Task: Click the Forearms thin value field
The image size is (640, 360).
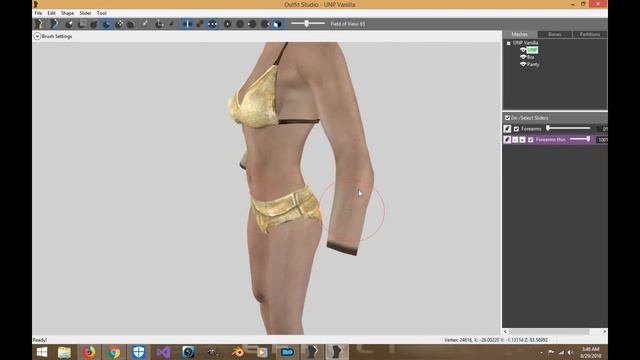Action: (602, 140)
